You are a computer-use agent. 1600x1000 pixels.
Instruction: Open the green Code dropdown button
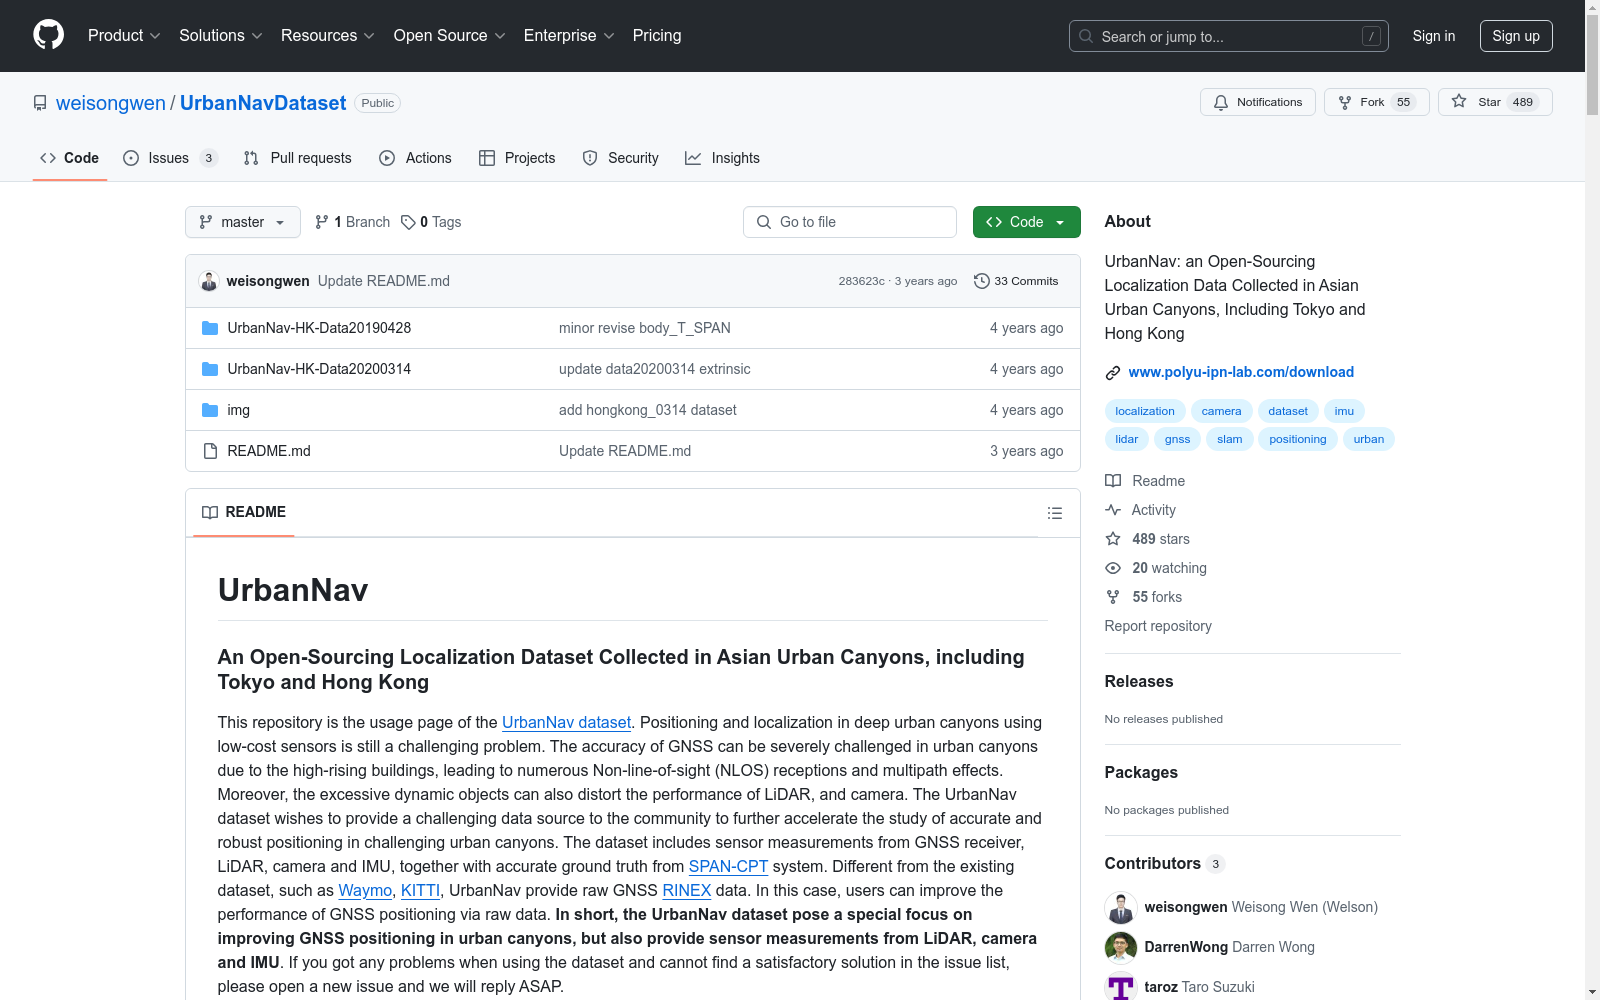[x=1026, y=222]
